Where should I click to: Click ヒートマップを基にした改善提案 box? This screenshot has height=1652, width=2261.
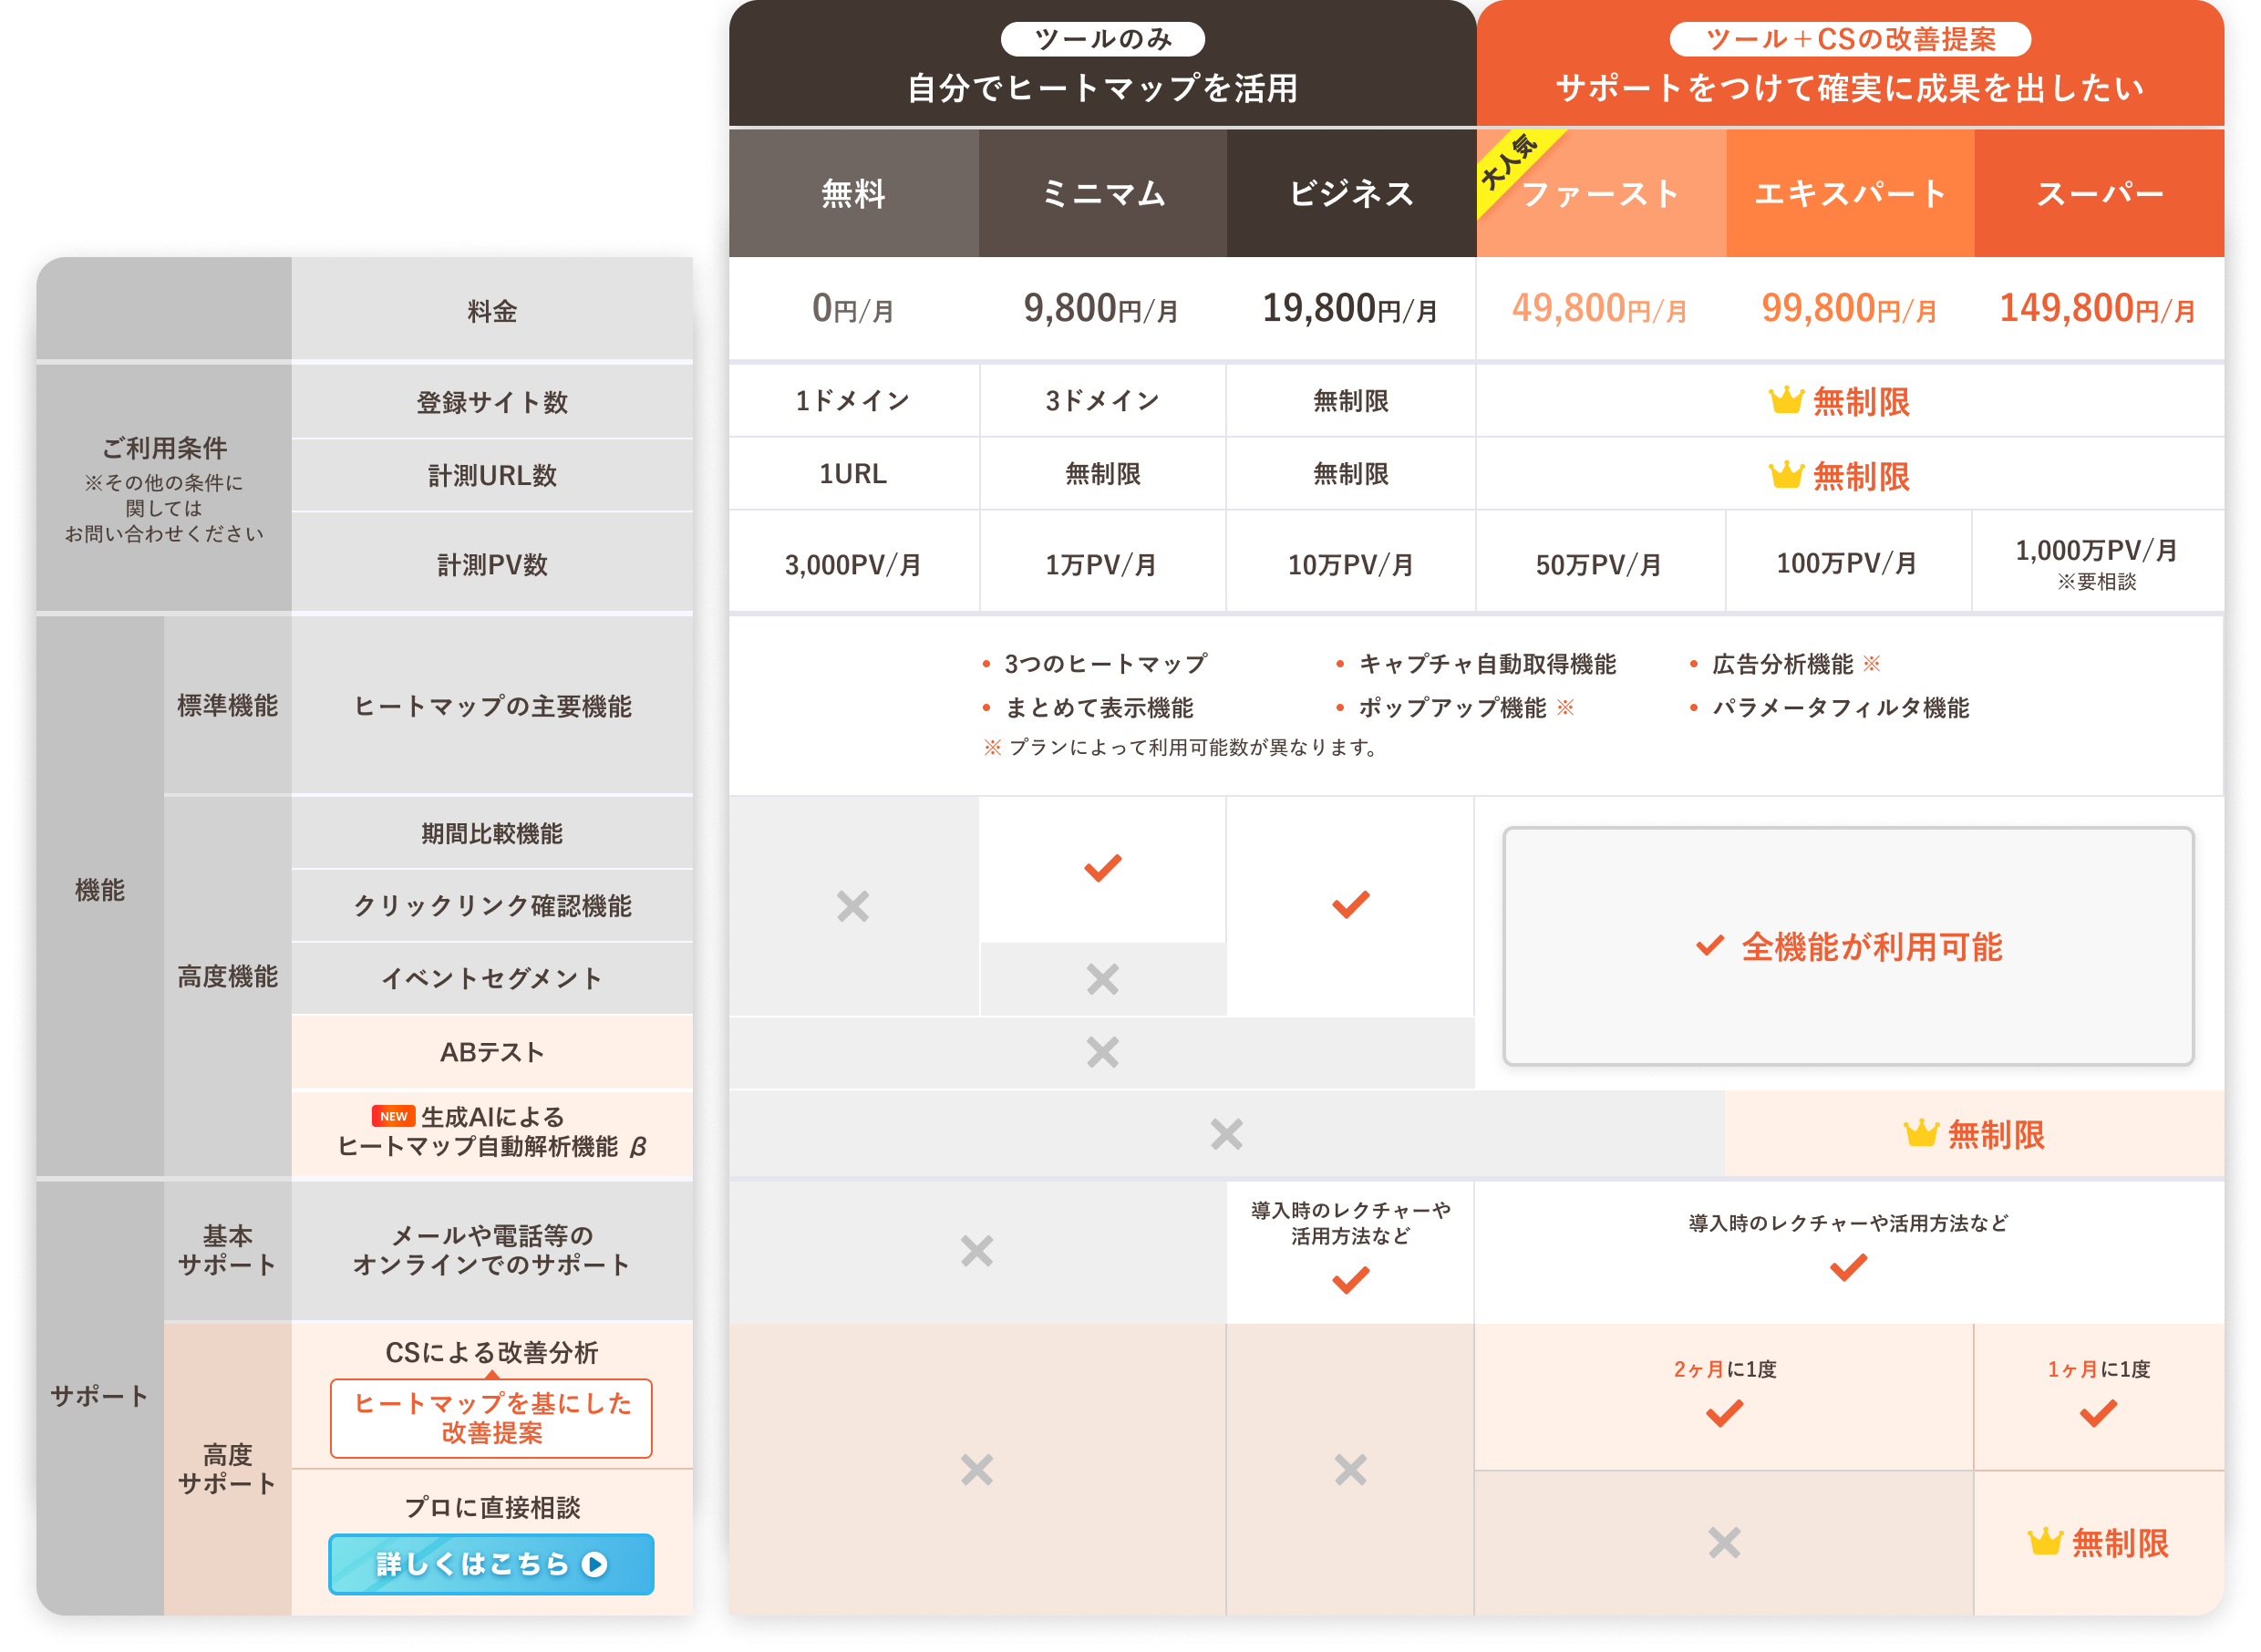[491, 1418]
